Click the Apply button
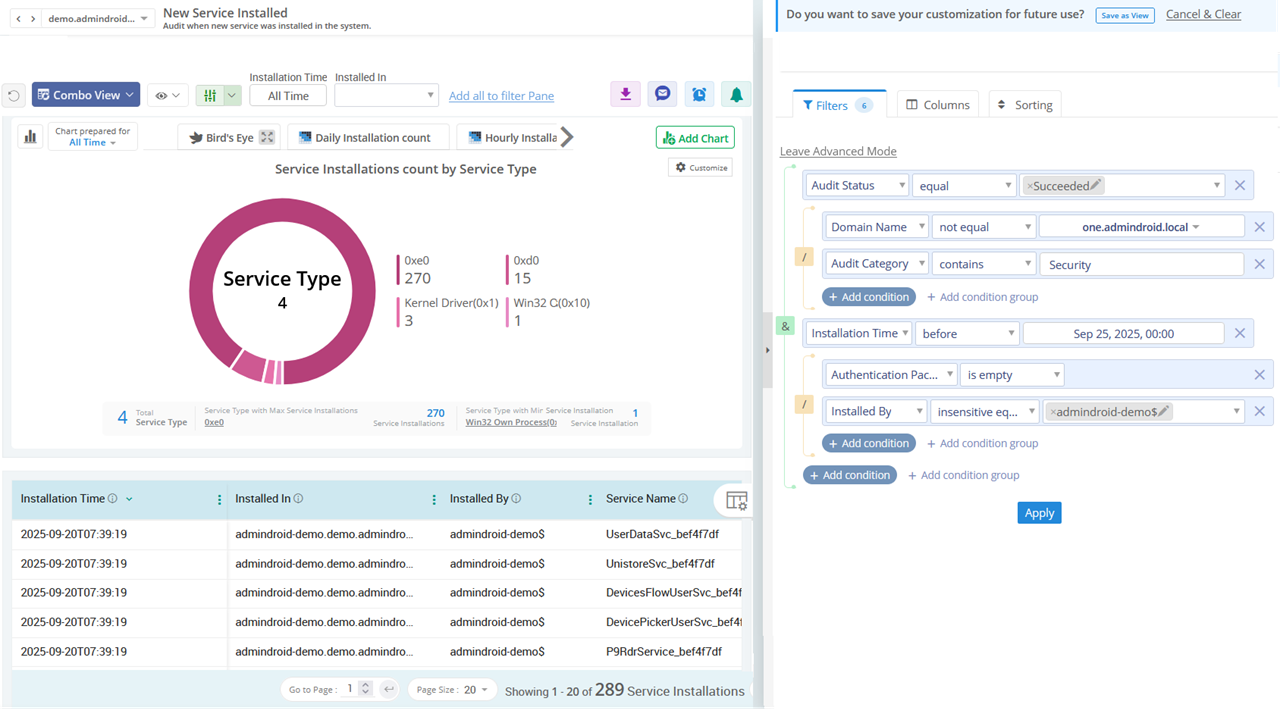1280x720 pixels. pyautogui.click(x=1039, y=513)
